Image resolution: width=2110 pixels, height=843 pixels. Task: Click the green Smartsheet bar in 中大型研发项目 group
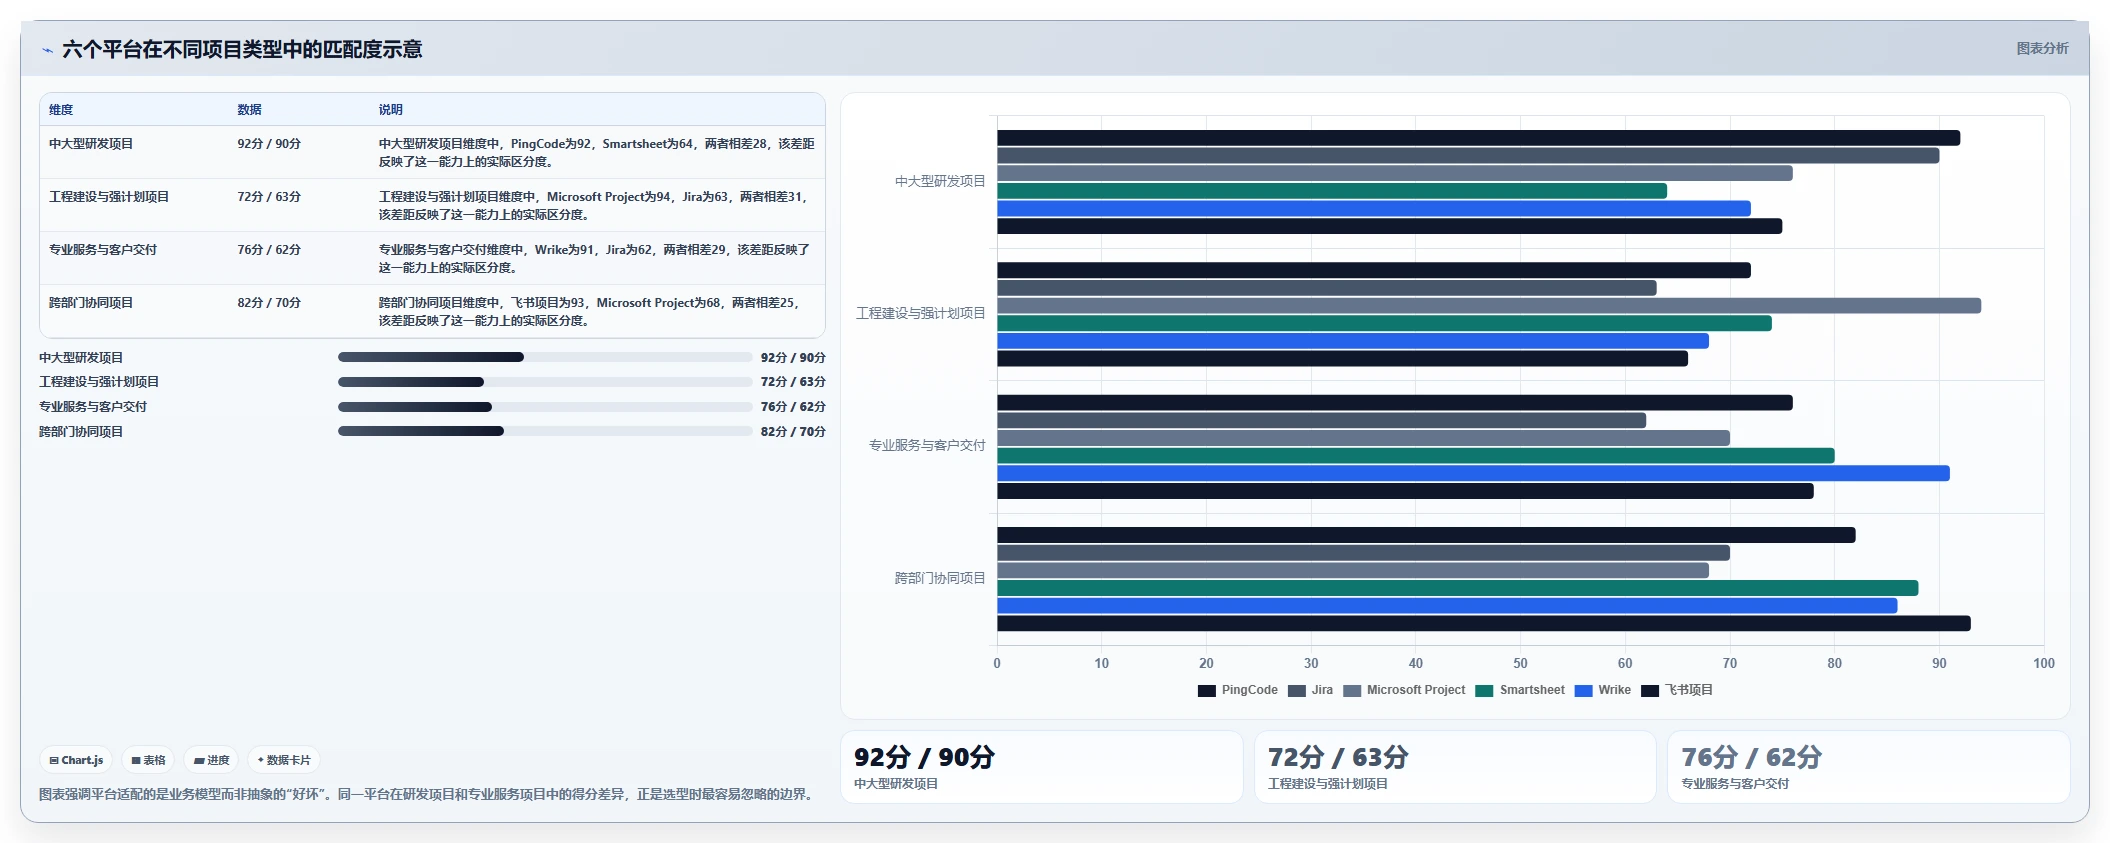[x=1332, y=191]
